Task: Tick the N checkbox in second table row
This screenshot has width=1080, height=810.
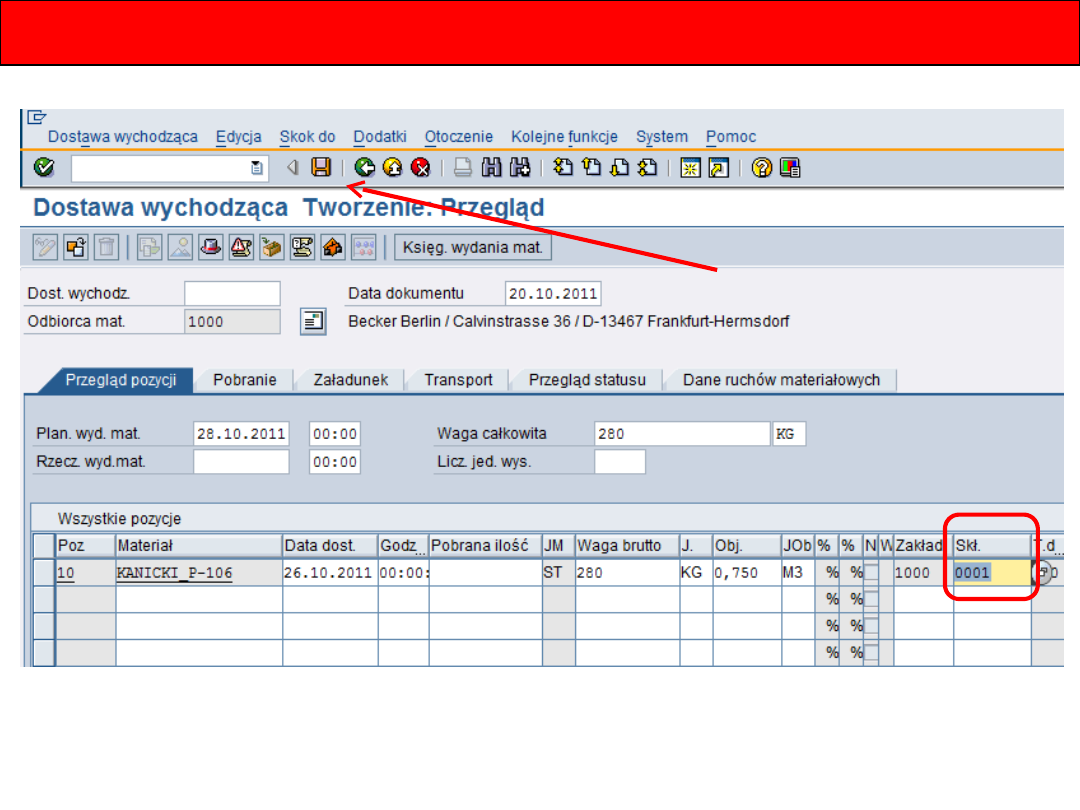Action: pos(870,599)
